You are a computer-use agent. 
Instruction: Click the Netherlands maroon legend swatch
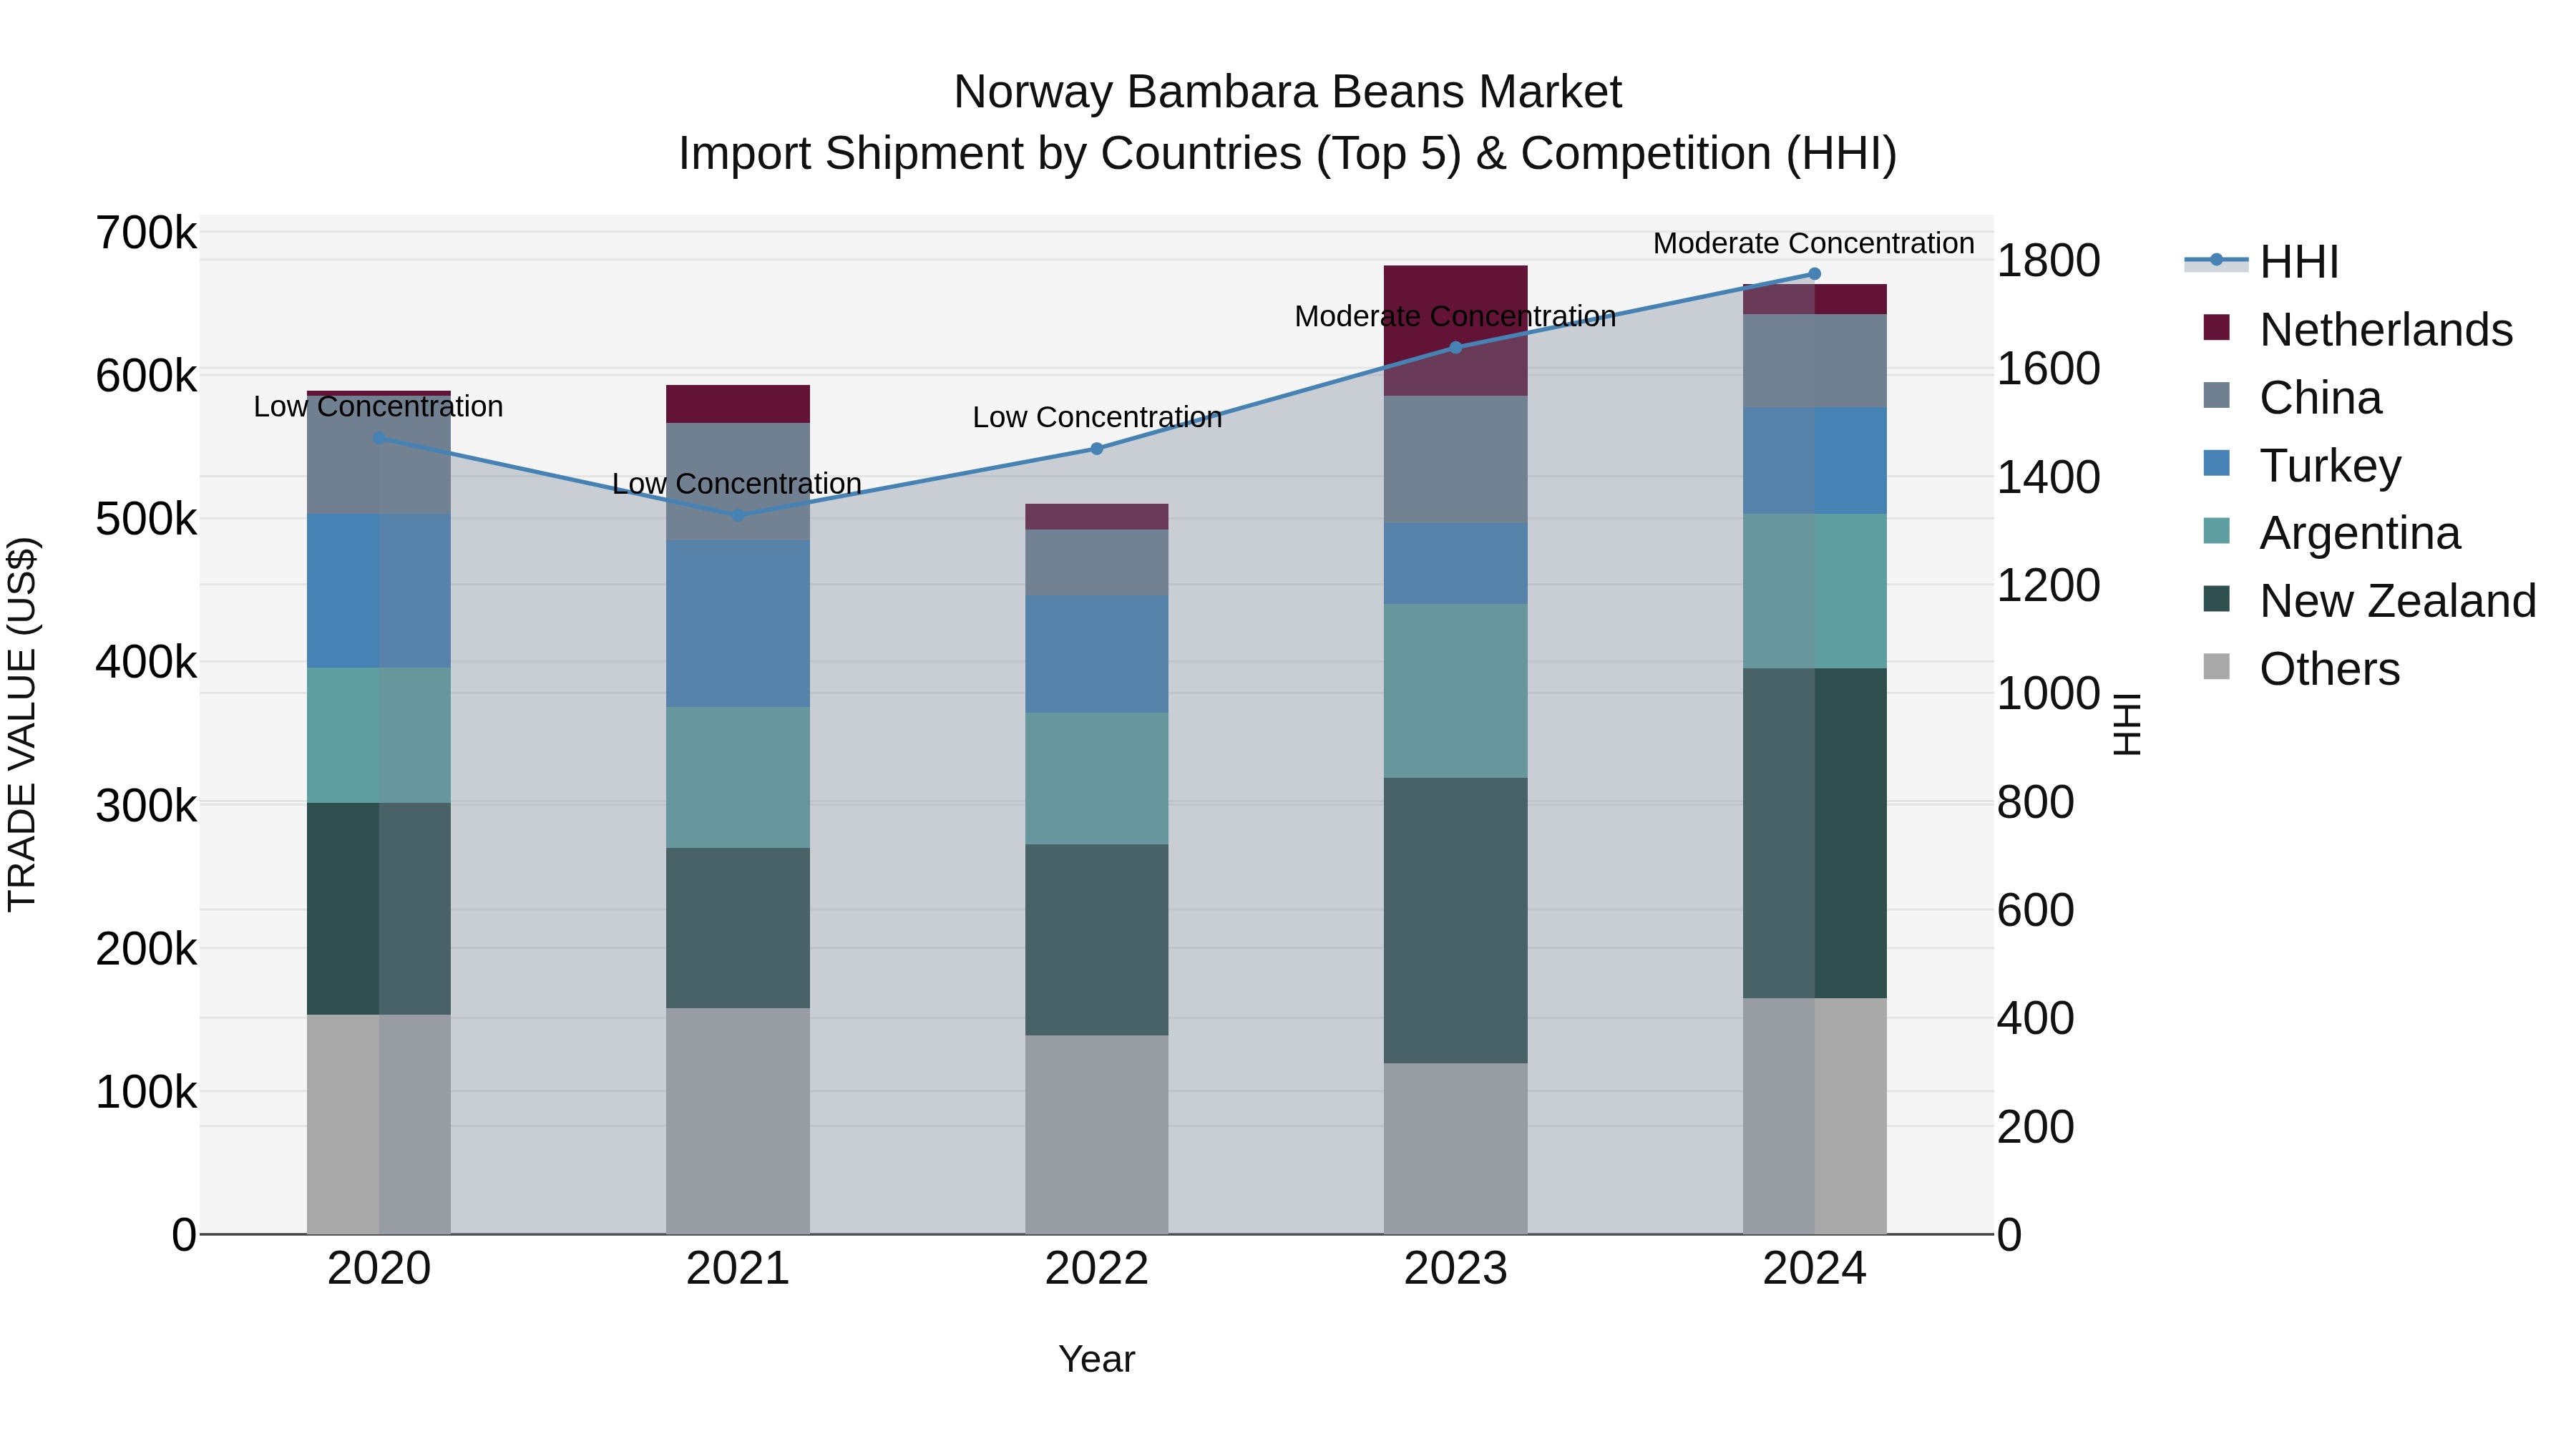2217,327
